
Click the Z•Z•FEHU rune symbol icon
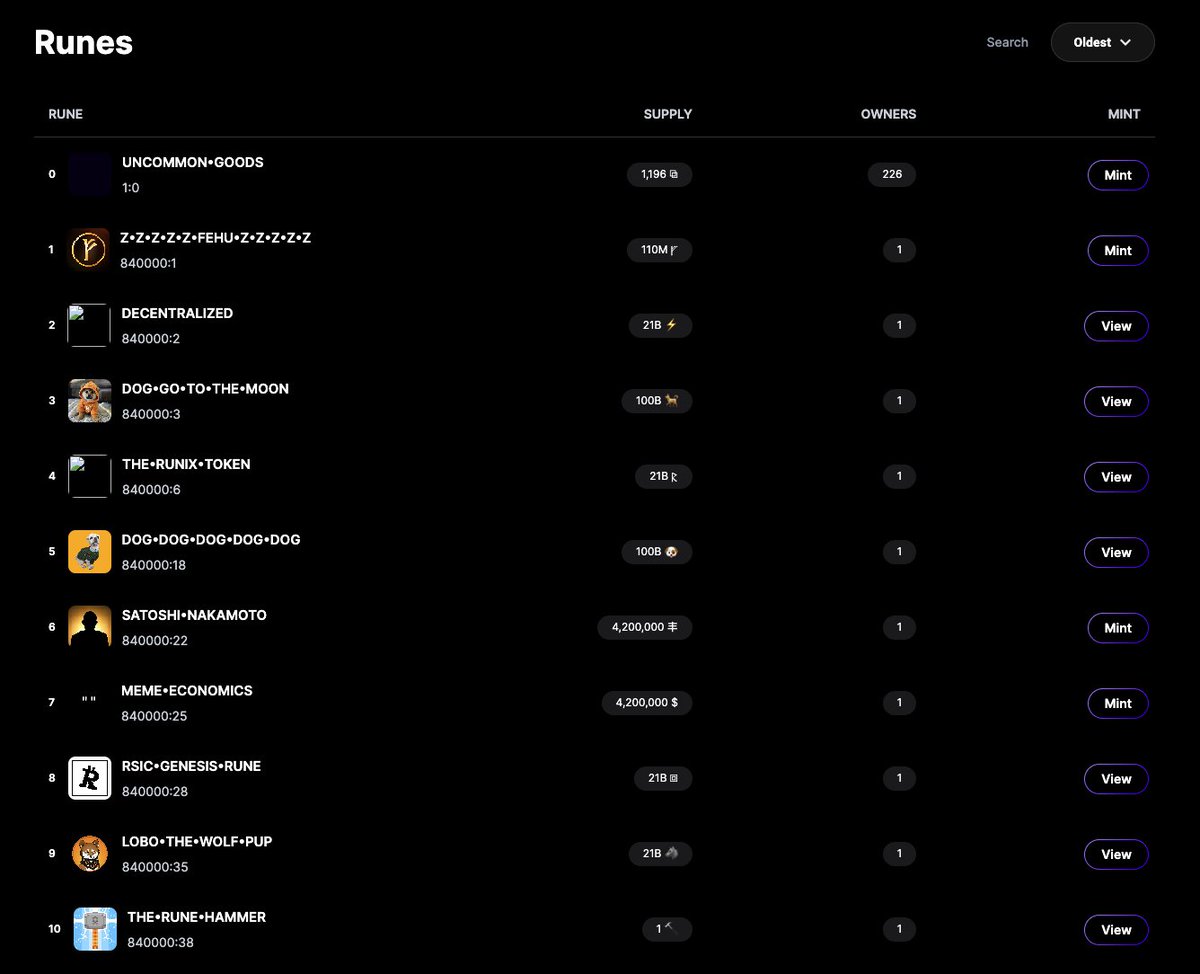pyautogui.click(x=89, y=250)
